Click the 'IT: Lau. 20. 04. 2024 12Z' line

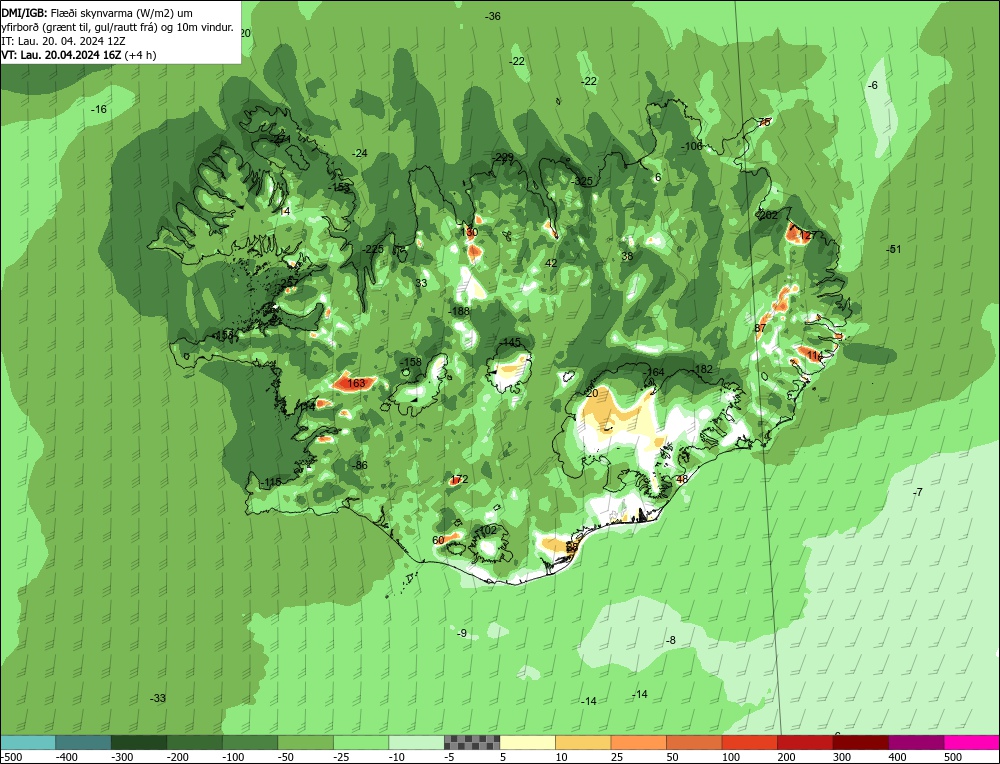63,41
